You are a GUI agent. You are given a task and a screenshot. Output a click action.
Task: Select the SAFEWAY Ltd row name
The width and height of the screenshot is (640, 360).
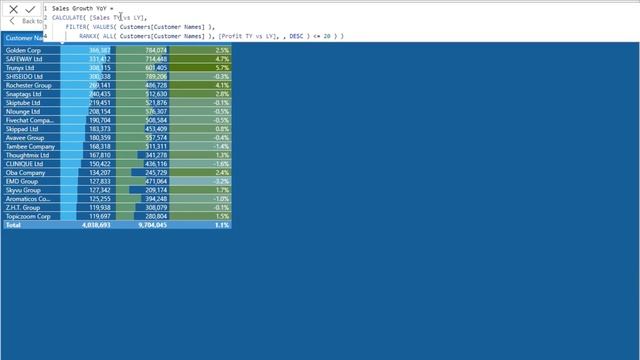[24, 59]
